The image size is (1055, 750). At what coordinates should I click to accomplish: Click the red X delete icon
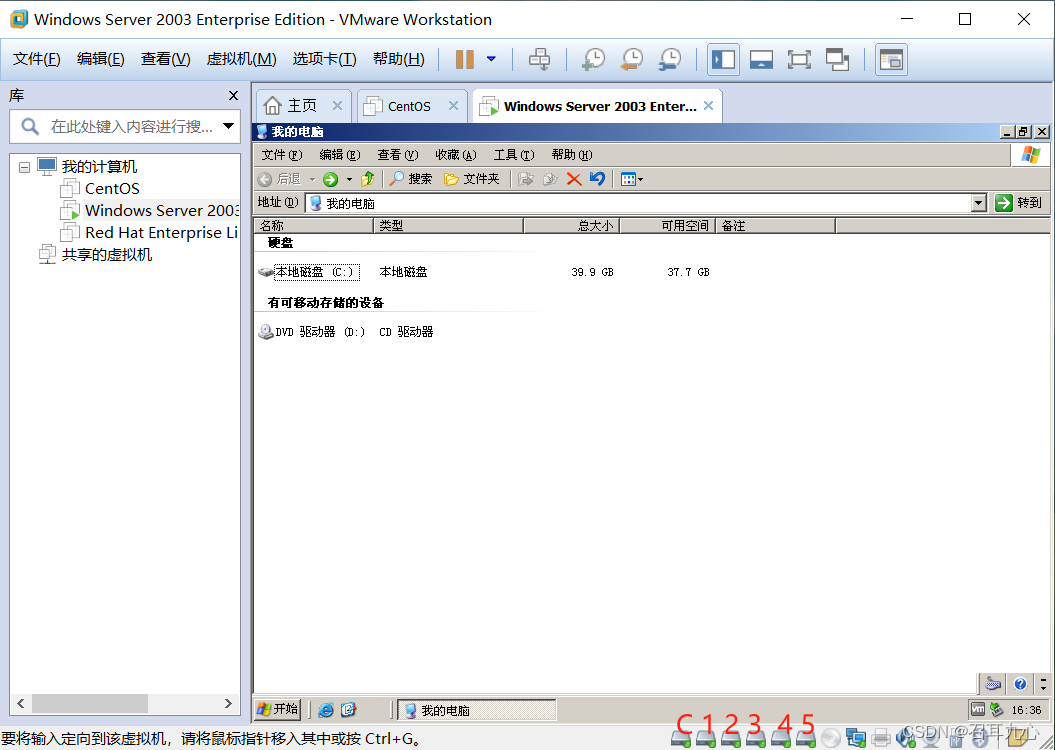coord(574,179)
